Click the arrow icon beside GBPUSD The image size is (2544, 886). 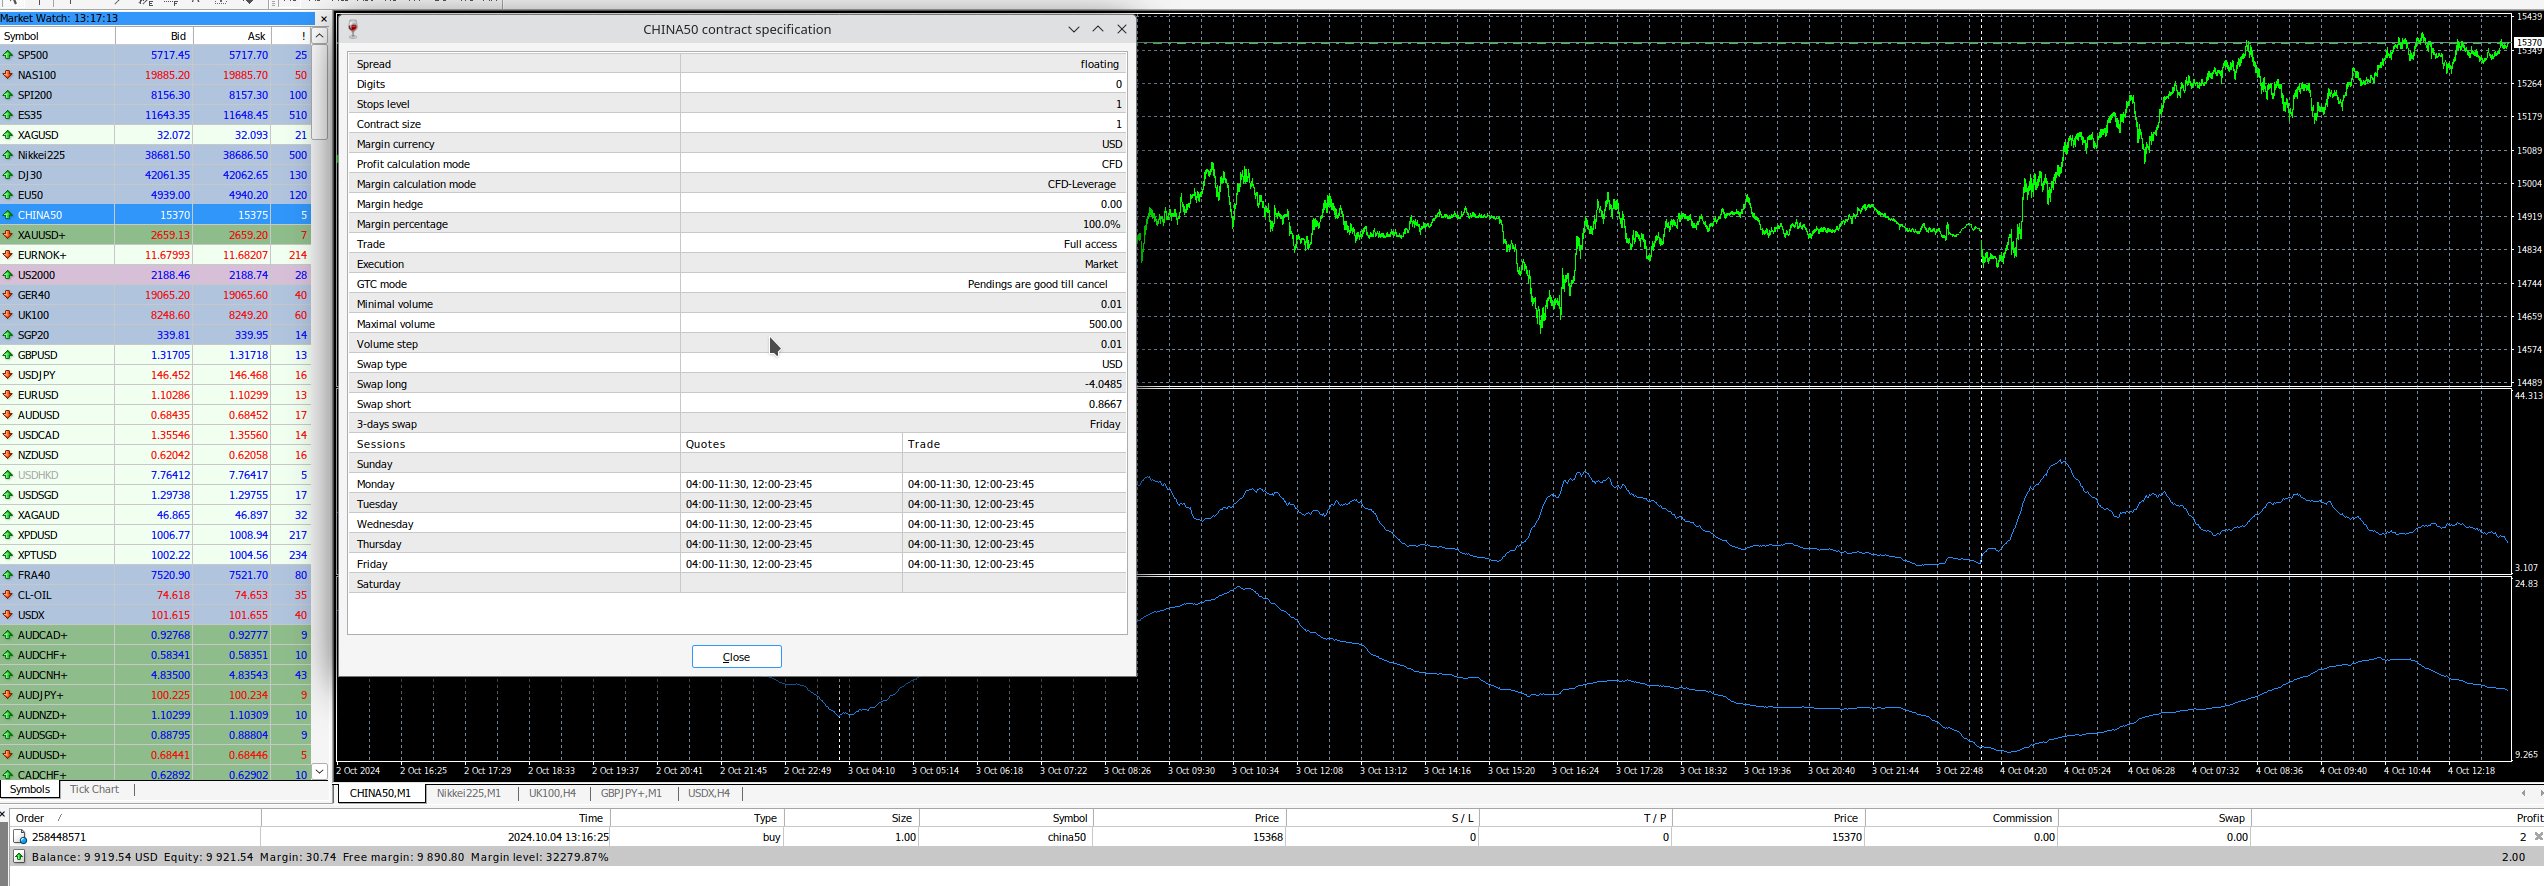click(x=8, y=355)
